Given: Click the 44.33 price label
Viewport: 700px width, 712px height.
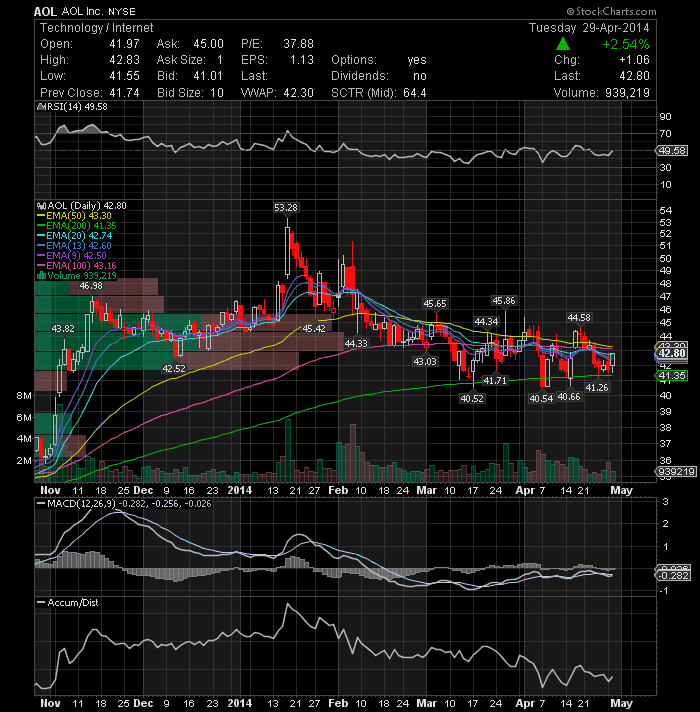Looking at the screenshot, I should [x=355, y=343].
